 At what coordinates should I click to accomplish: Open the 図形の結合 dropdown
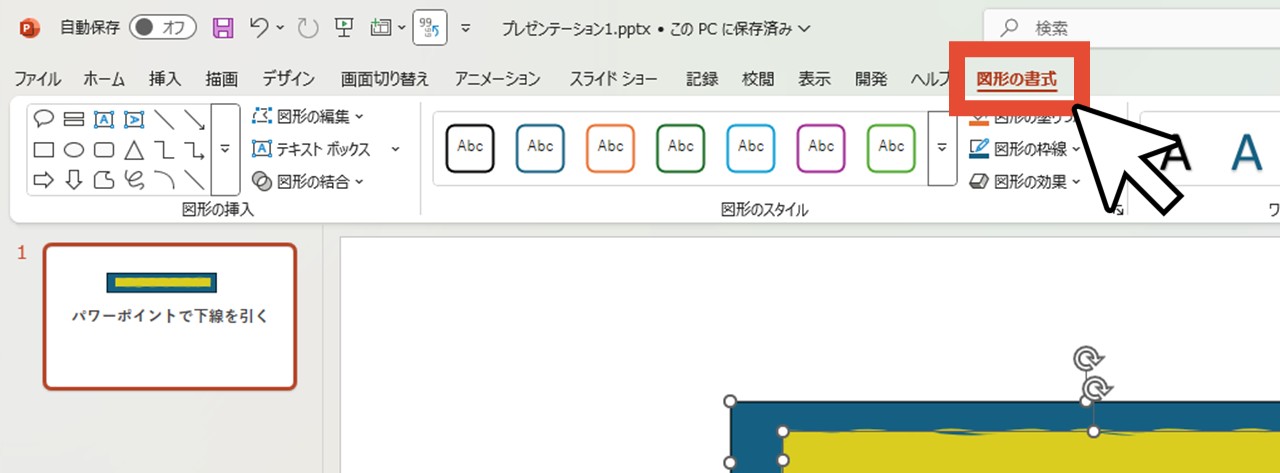308,182
